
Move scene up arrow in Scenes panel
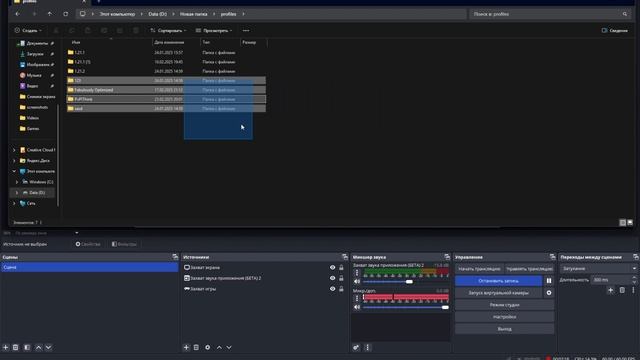click(38, 347)
